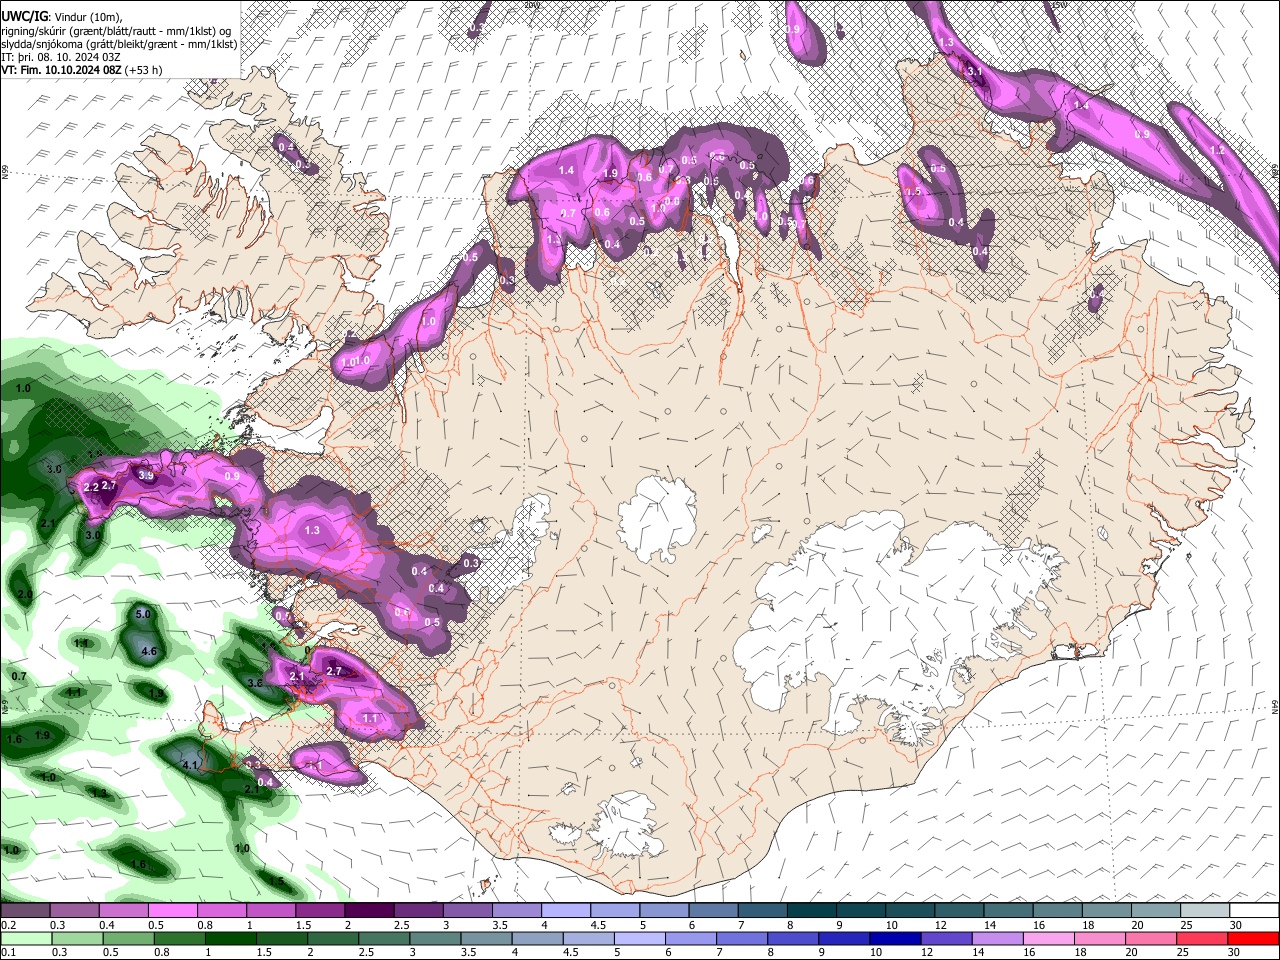The image size is (1280, 960).
Task: Pick the 3 gray-green swatch in lower legend row
Action: click(x=435, y=938)
